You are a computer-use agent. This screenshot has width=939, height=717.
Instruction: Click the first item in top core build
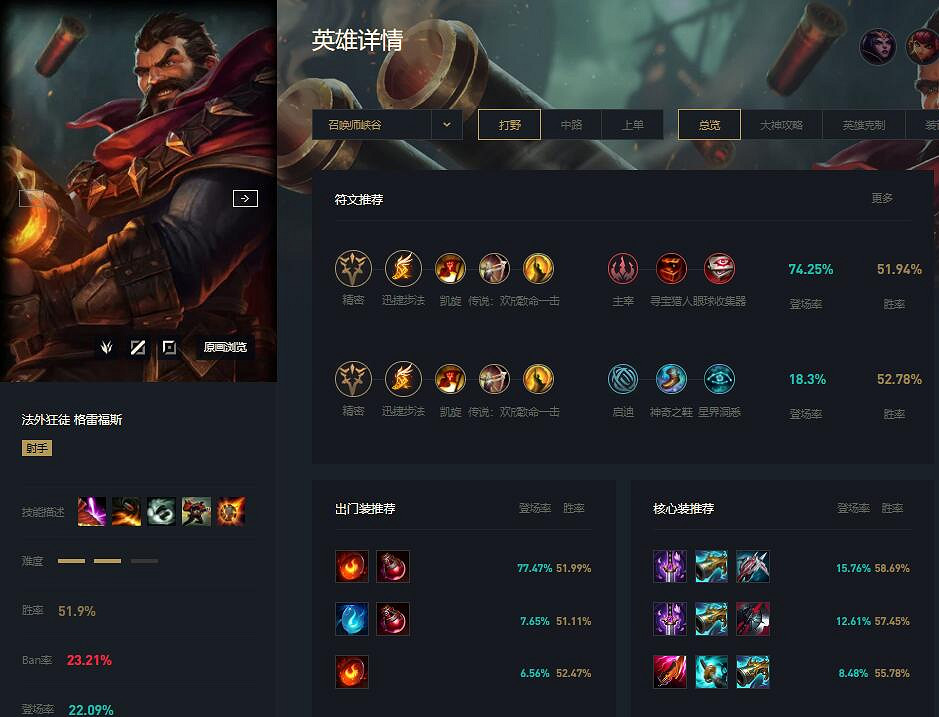[670, 567]
